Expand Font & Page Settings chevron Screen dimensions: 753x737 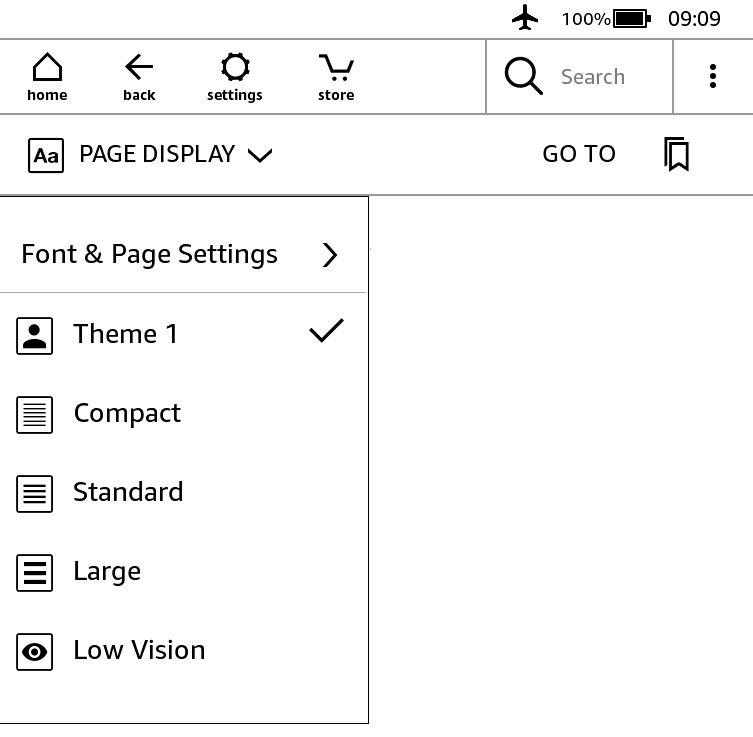[330, 255]
